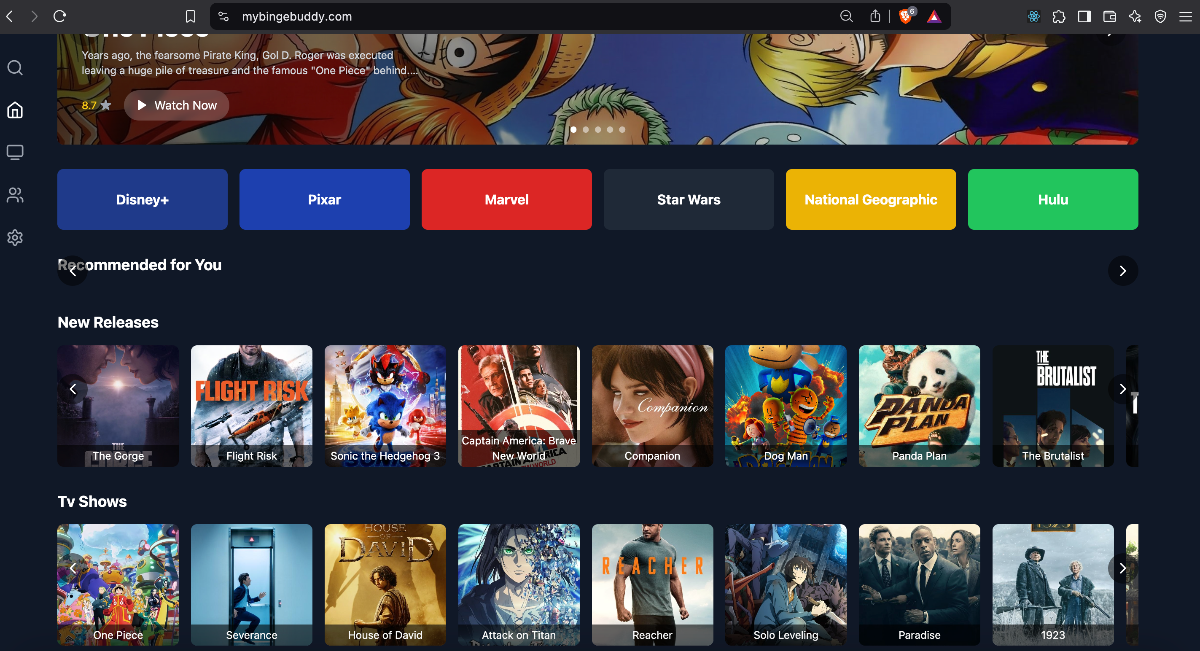Screen dimensions: 1200x651
Task: Open the Star Wars category
Action: pyautogui.click(x=689, y=200)
